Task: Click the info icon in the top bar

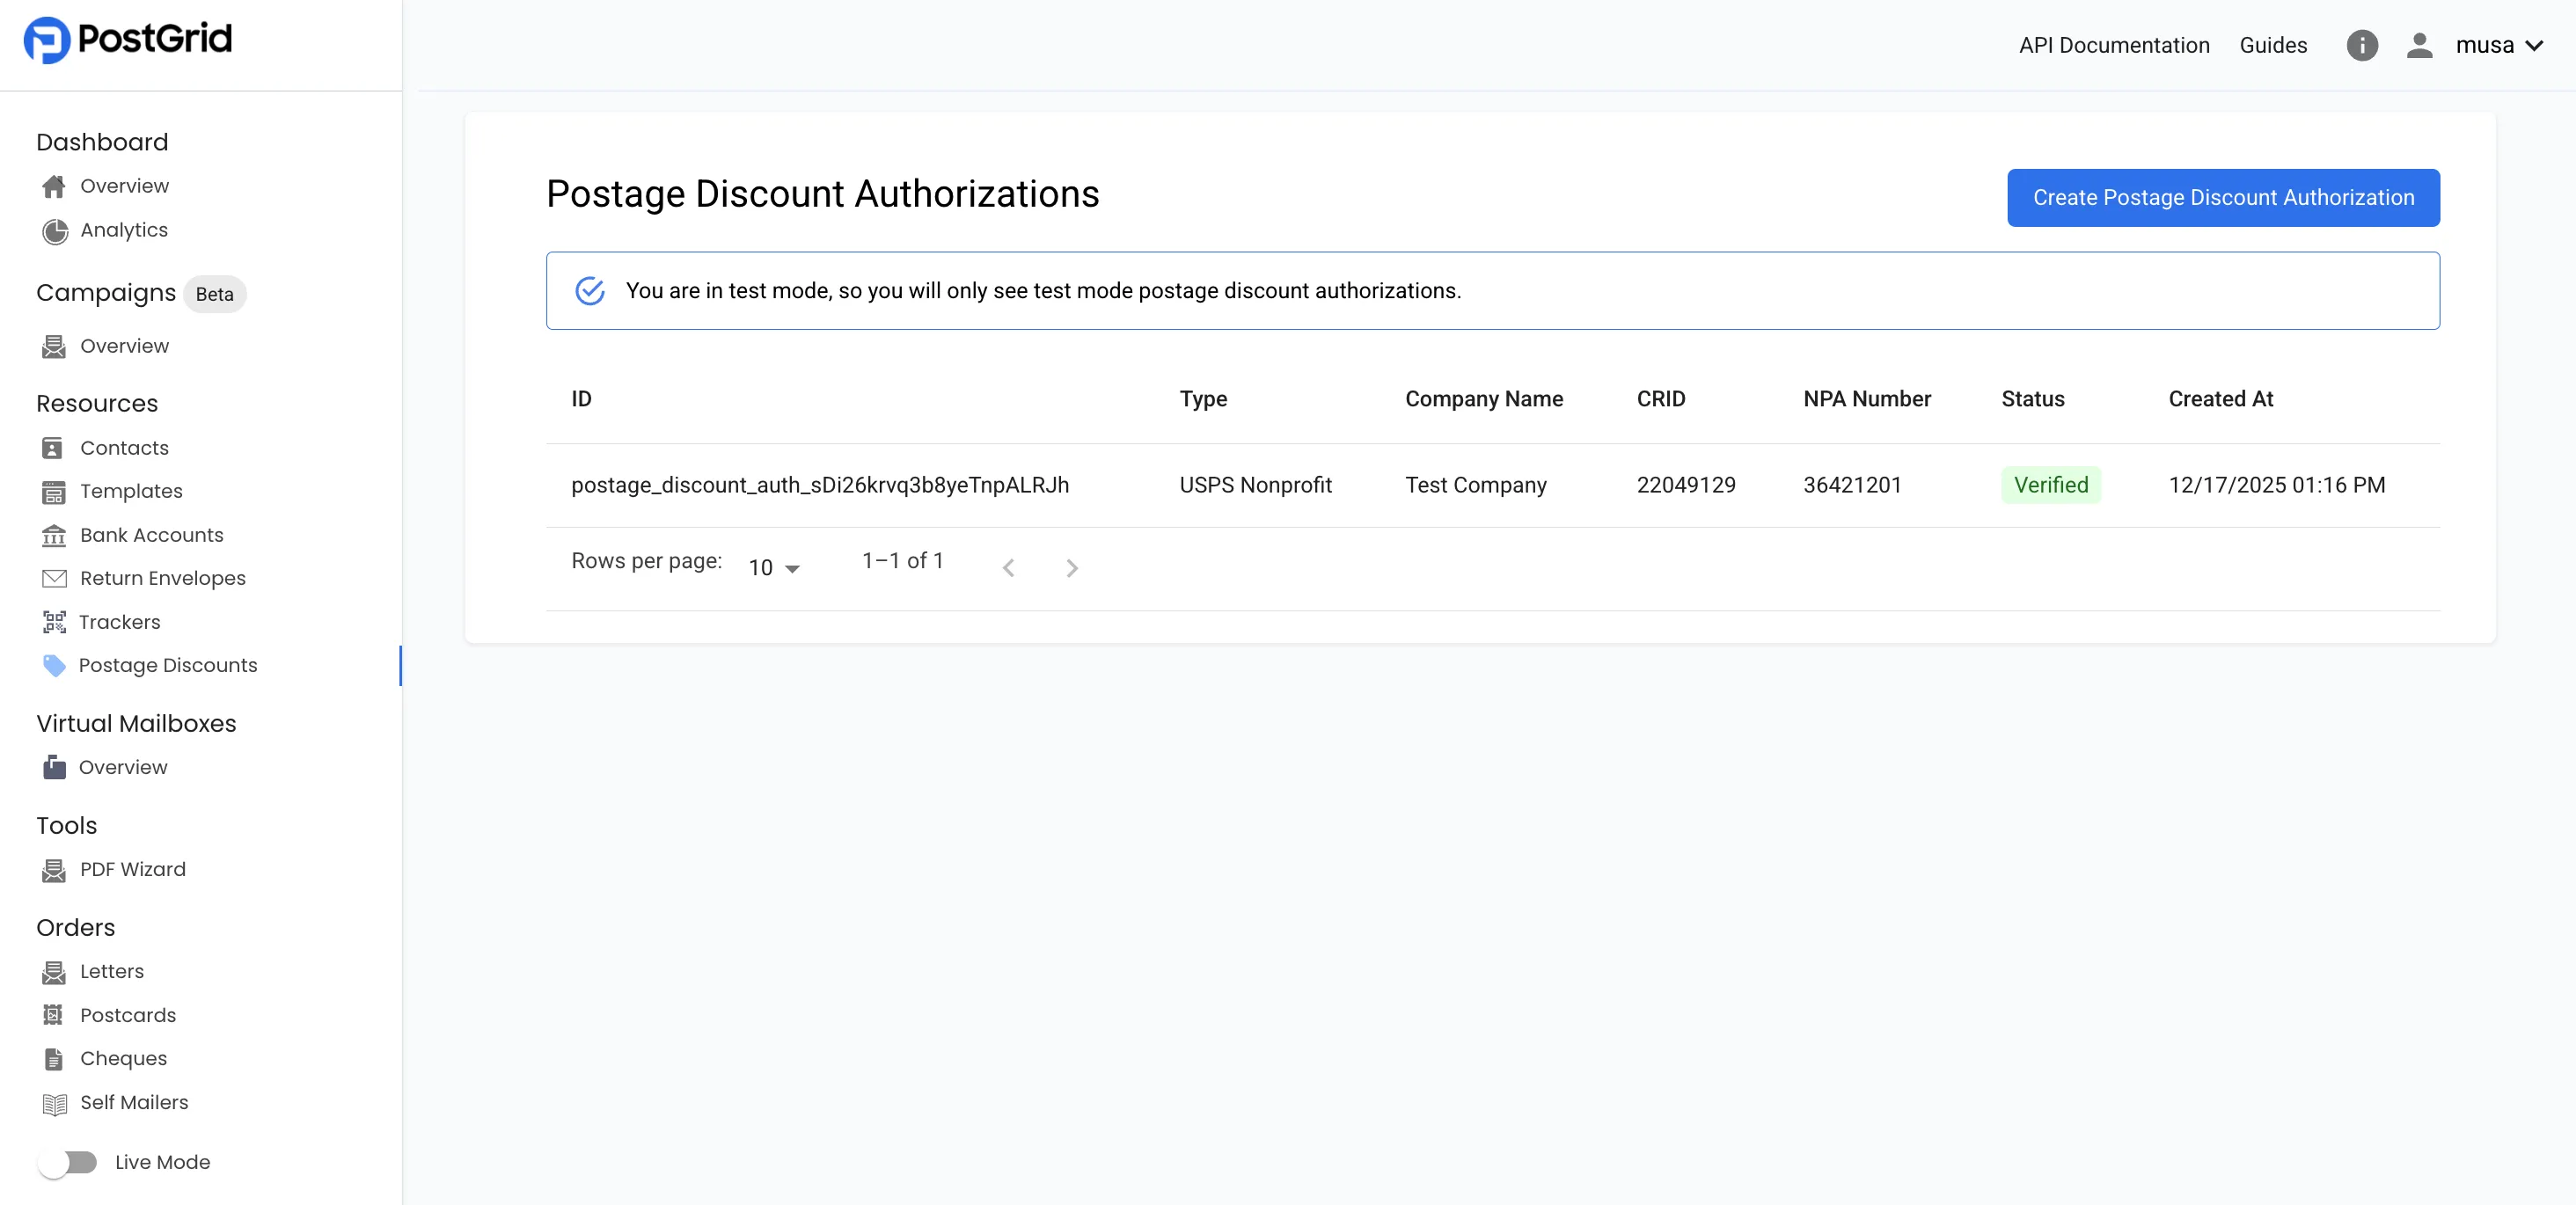Action: 2362,45
